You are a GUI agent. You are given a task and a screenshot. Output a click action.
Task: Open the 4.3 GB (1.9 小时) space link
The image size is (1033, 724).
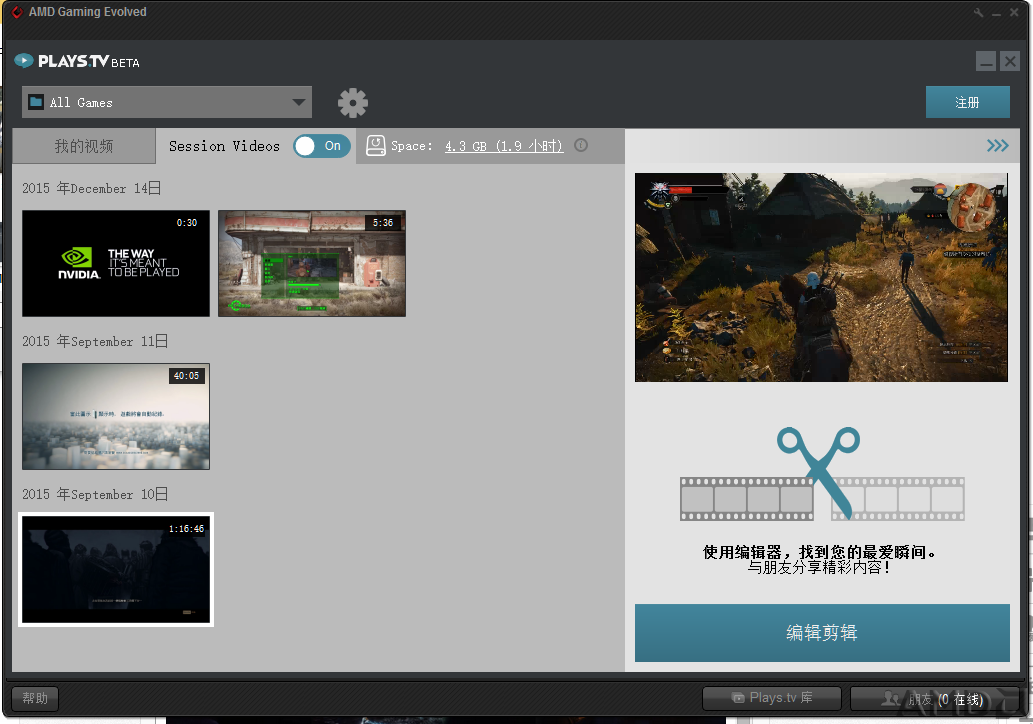(x=504, y=146)
